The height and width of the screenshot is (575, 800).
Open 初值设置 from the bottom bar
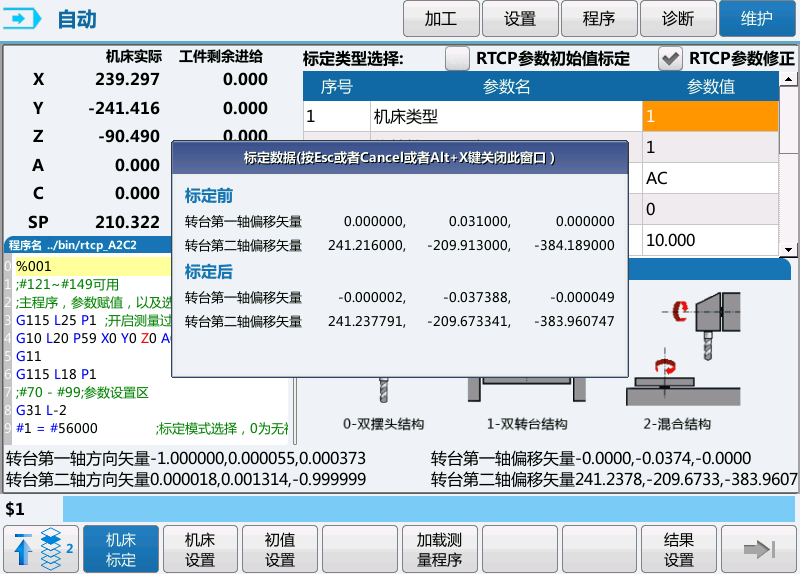[280, 549]
